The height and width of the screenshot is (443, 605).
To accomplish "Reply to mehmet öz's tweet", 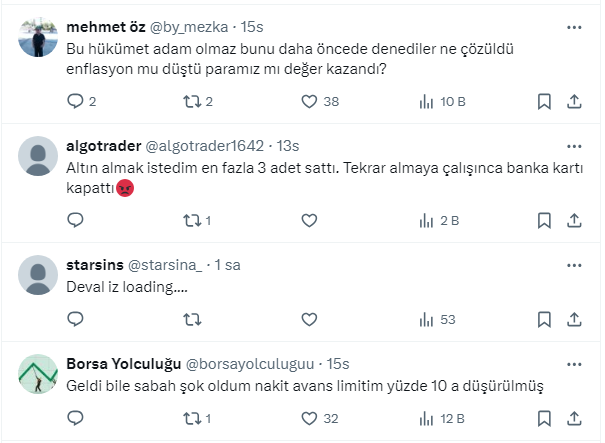I will click(x=75, y=101).
